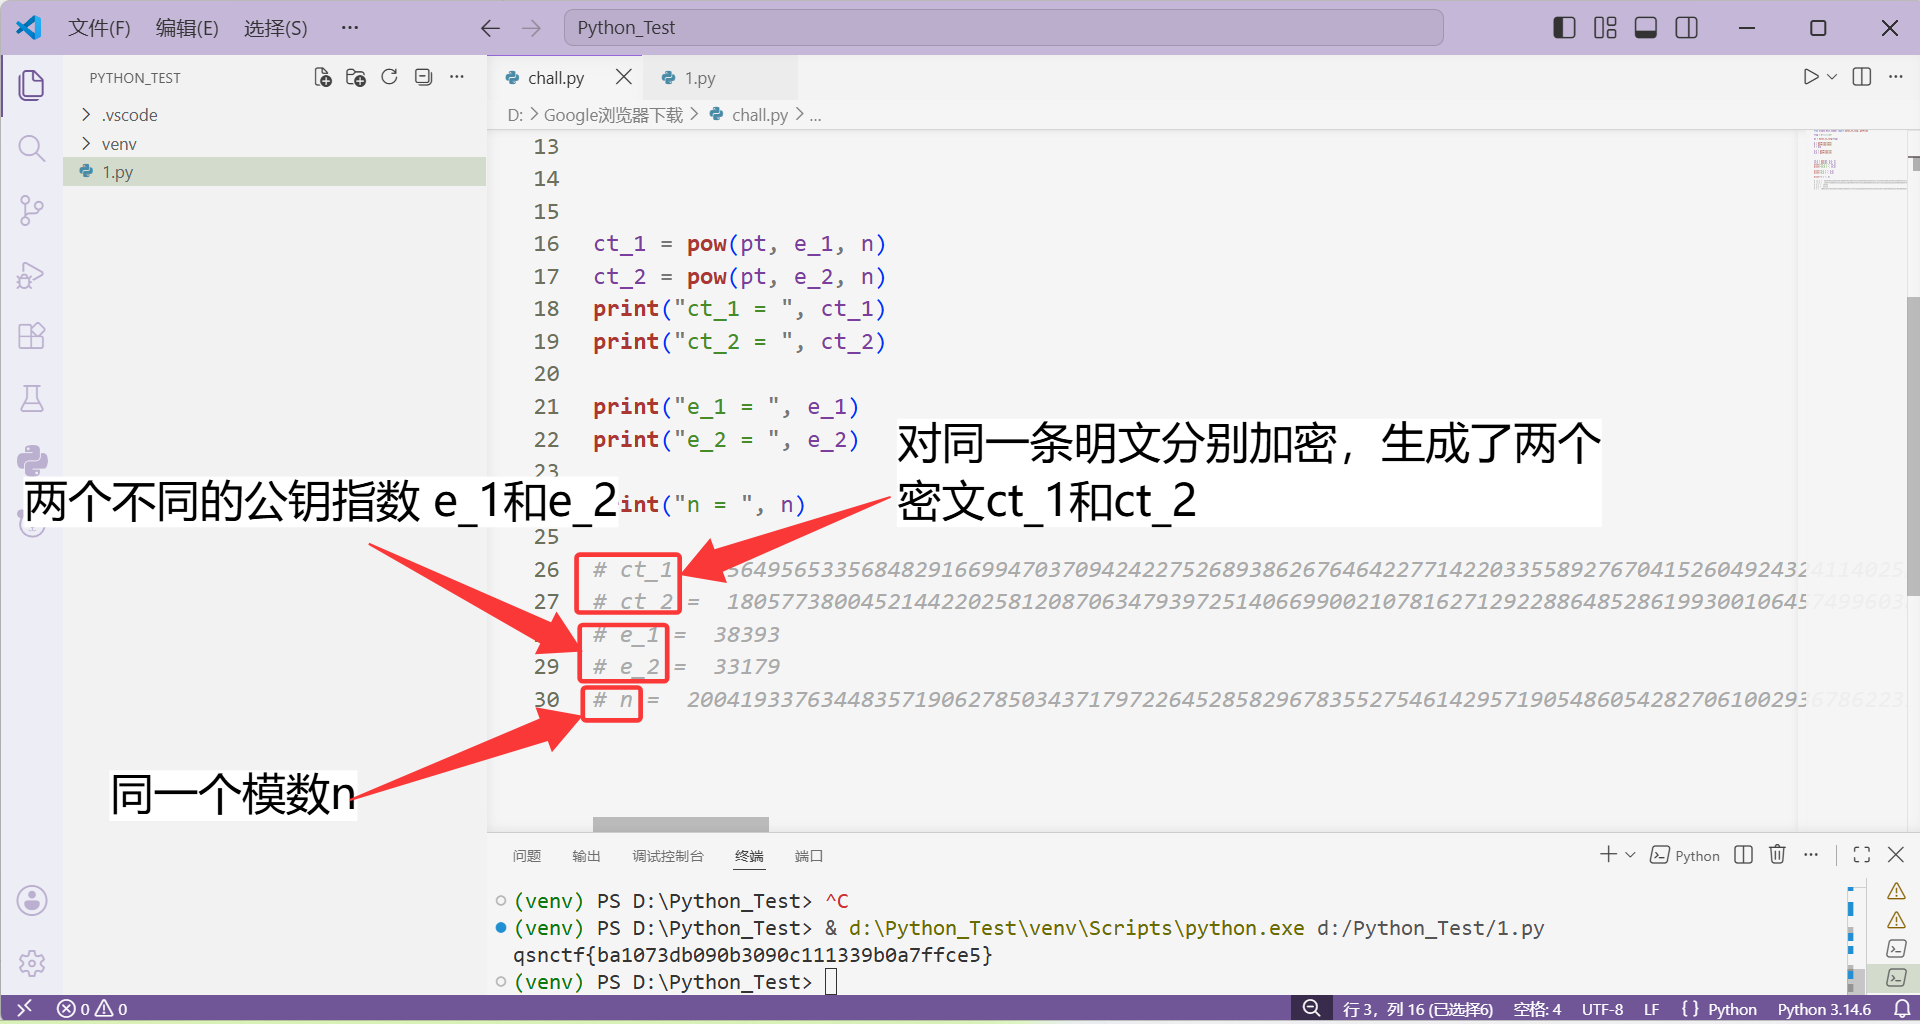Go forward in navigation history

click(531, 28)
